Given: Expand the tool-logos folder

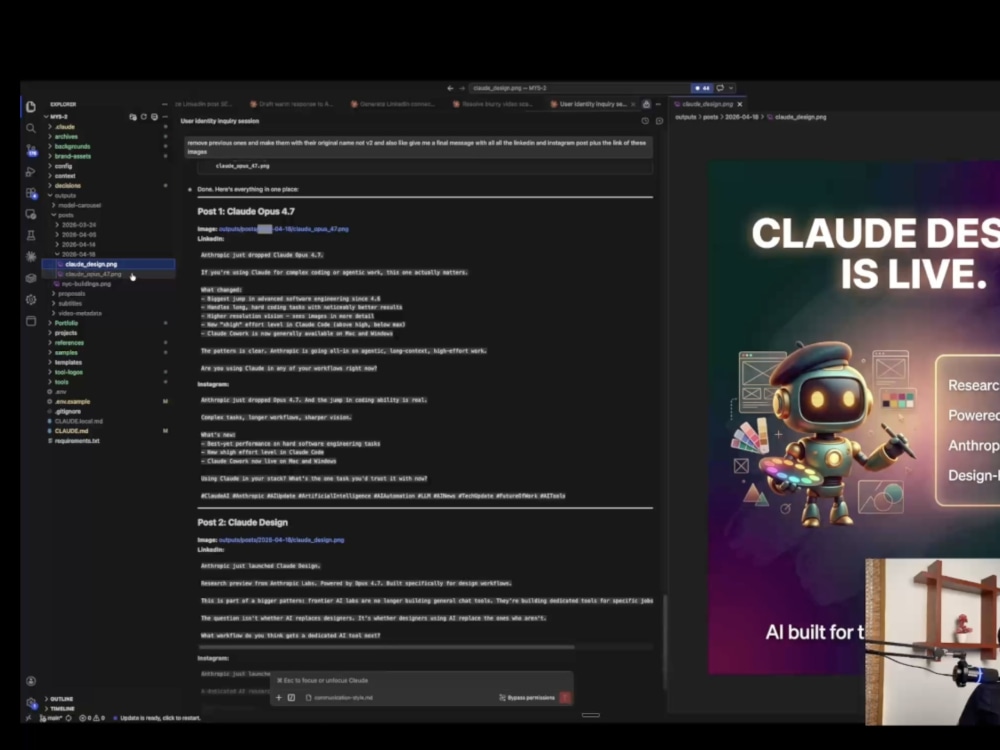Looking at the screenshot, I should [x=108, y=372].
